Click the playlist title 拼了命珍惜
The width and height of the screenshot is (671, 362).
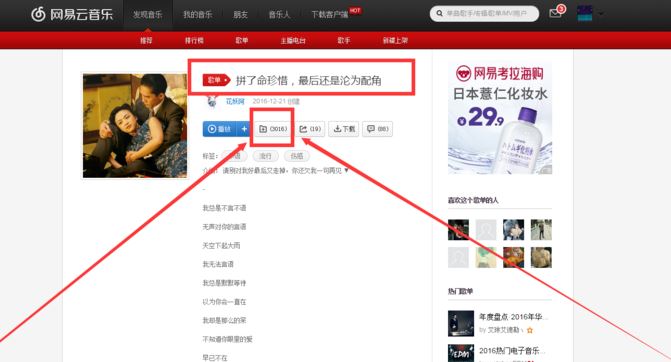point(308,80)
